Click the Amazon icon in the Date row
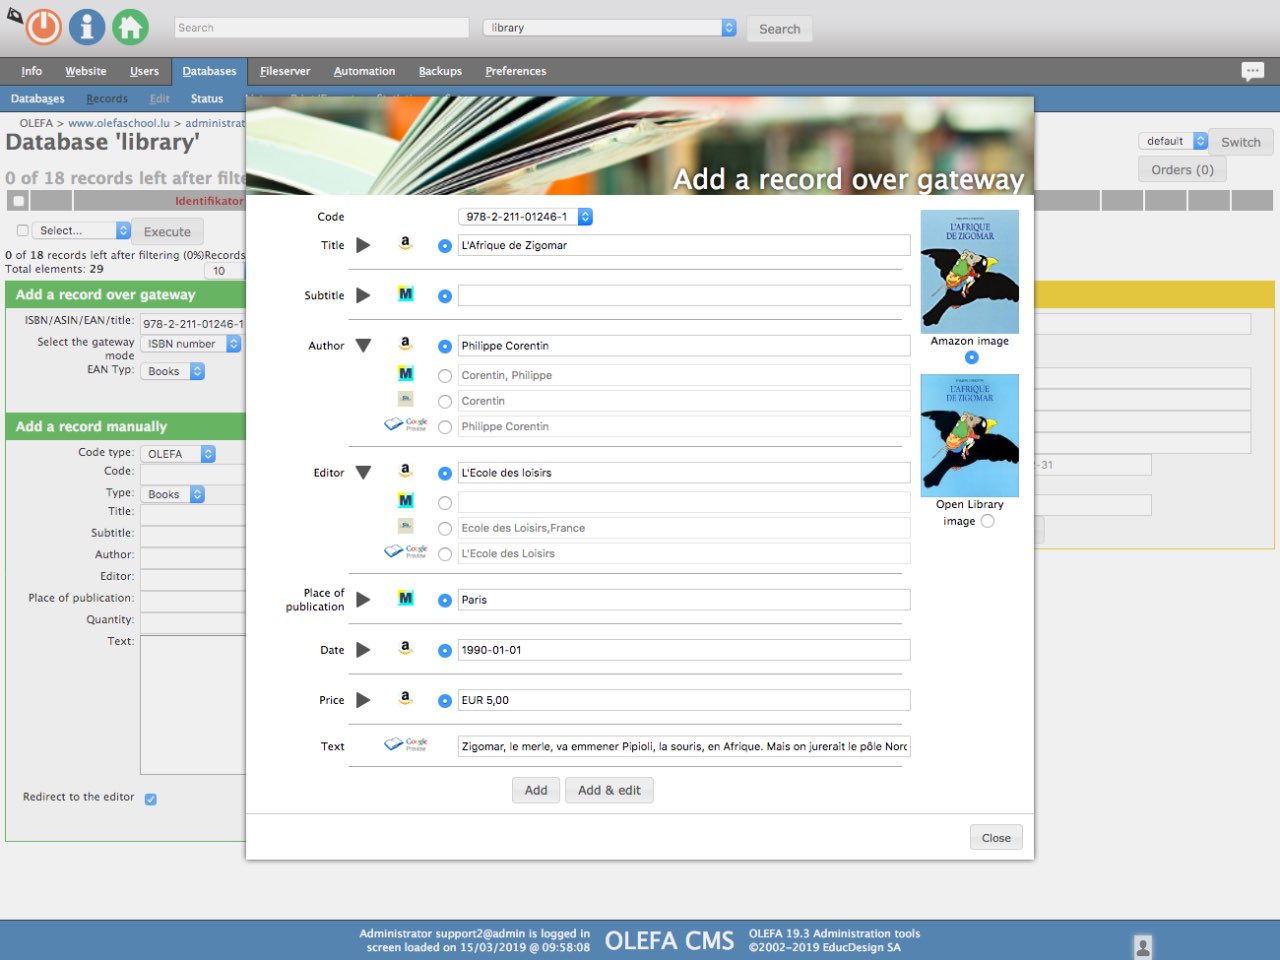The width and height of the screenshot is (1280, 960). [x=405, y=648]
